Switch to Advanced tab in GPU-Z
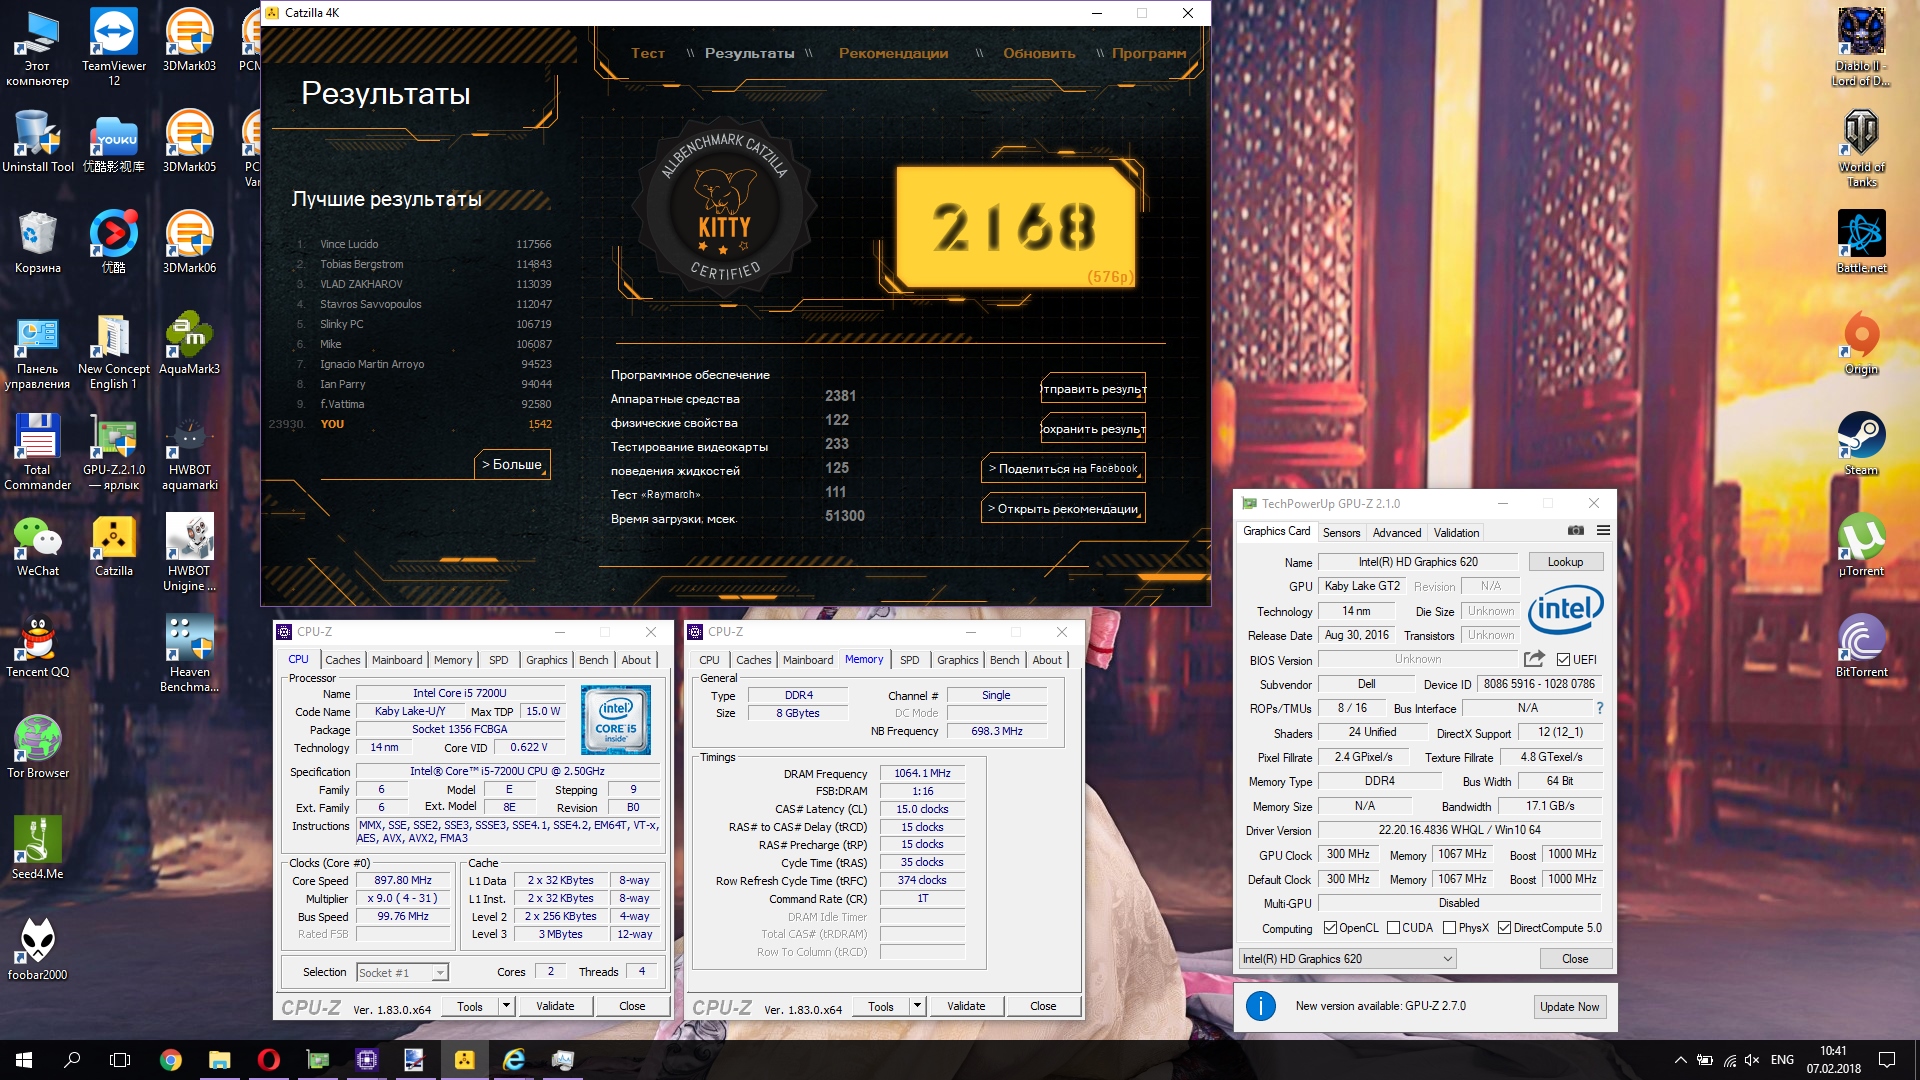Screen dimensions: 1920x1080 coord(1396,533)
